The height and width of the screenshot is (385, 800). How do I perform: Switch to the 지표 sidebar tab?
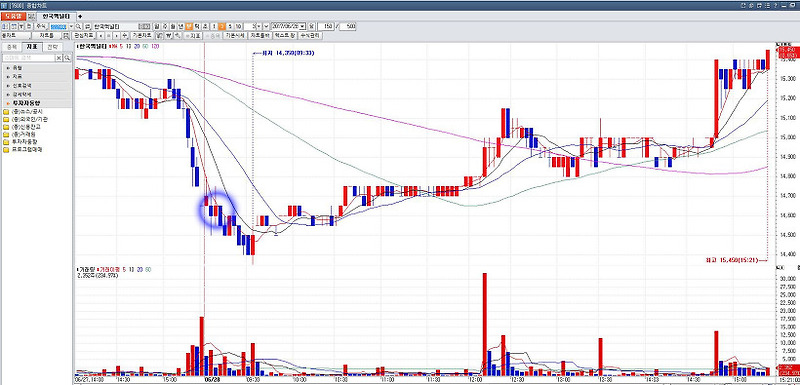click(x=33, y=47)
